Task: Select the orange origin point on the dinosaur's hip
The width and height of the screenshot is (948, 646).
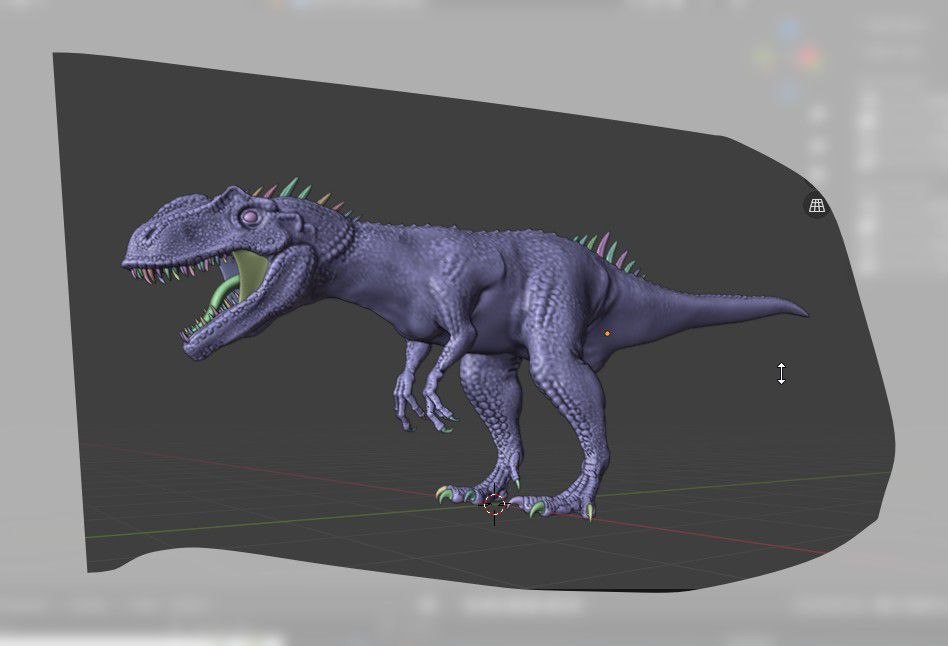Action: click(609, 332)
